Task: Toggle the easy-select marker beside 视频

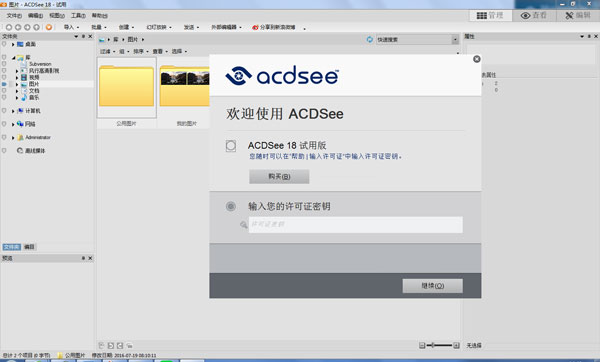Action: [x=4, y=77]
